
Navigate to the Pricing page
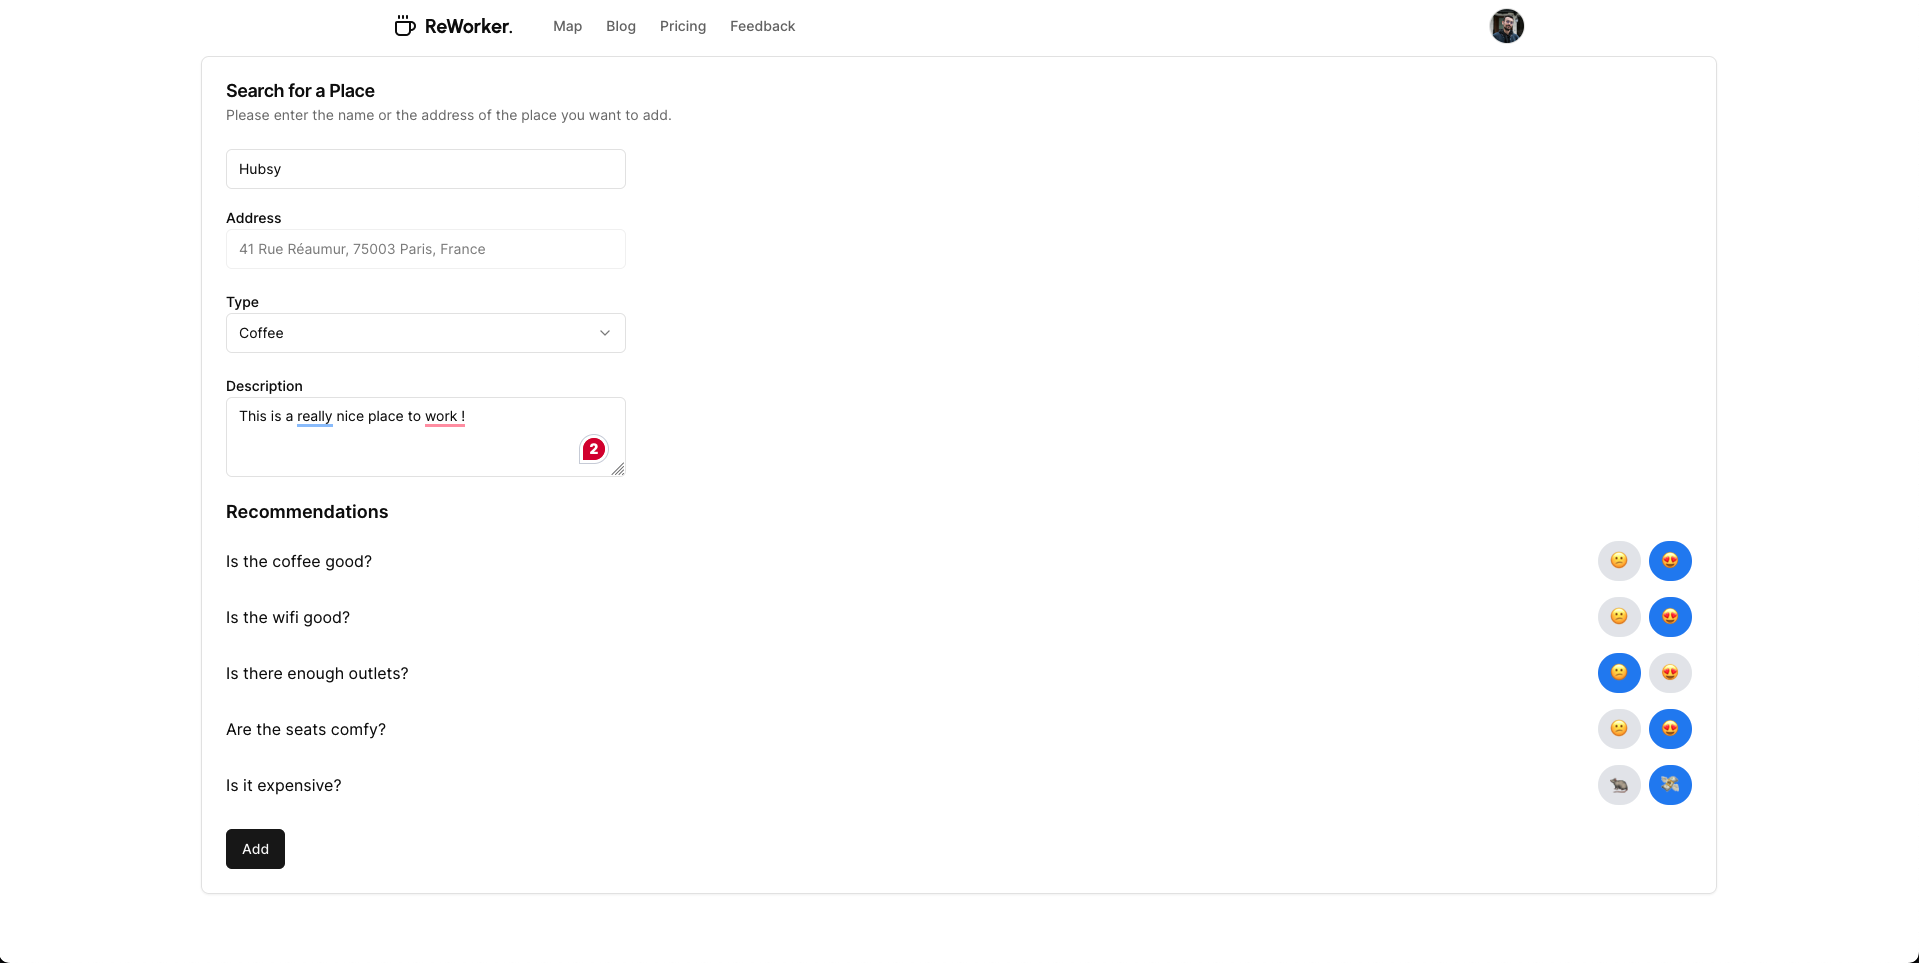(x=683, y=26)
